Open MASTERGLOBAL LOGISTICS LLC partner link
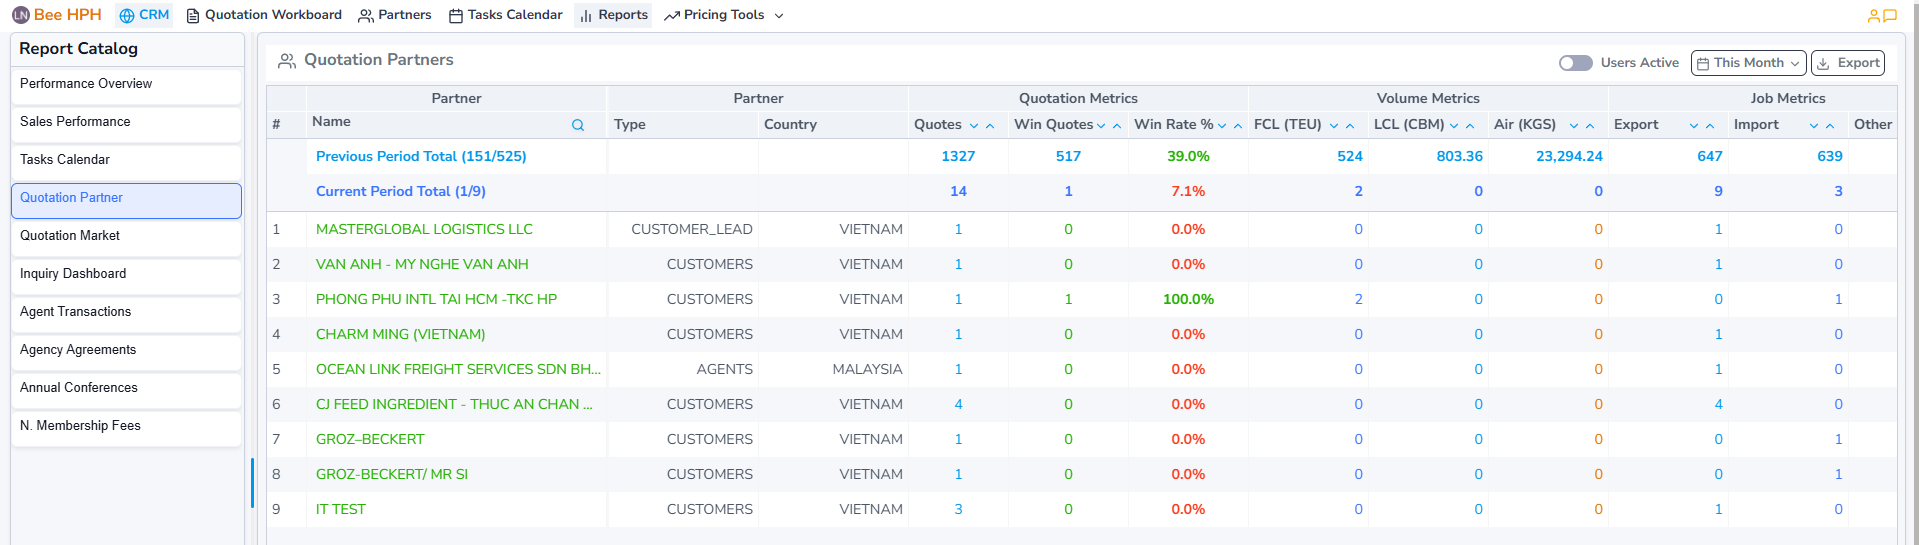Viewport: 1919px width, 545px height. tap(424, 229)
